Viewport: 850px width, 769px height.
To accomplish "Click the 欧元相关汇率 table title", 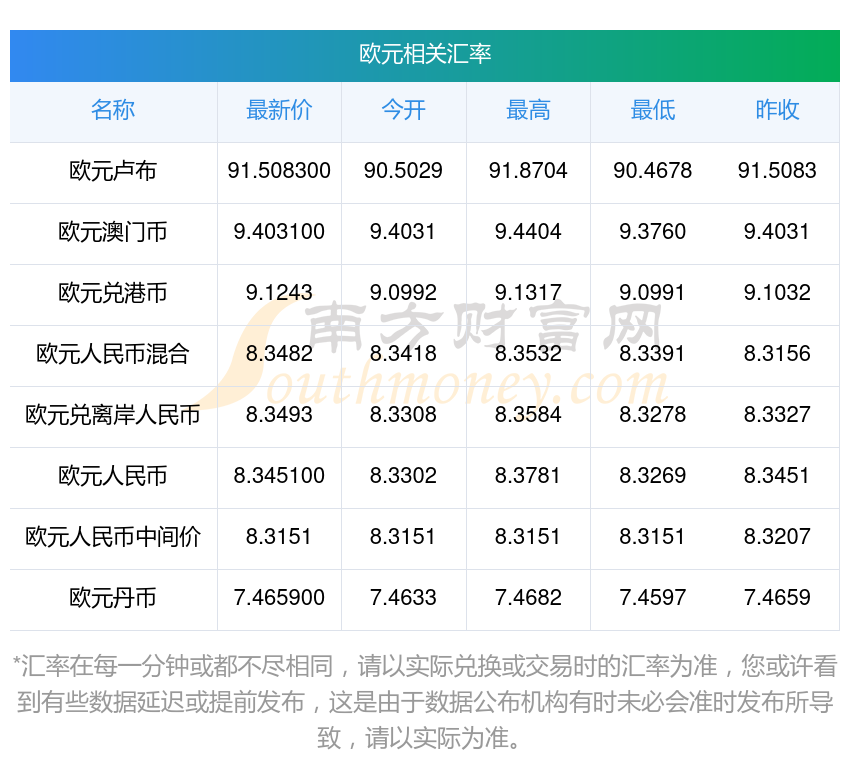I will click(x=425, y=54).
